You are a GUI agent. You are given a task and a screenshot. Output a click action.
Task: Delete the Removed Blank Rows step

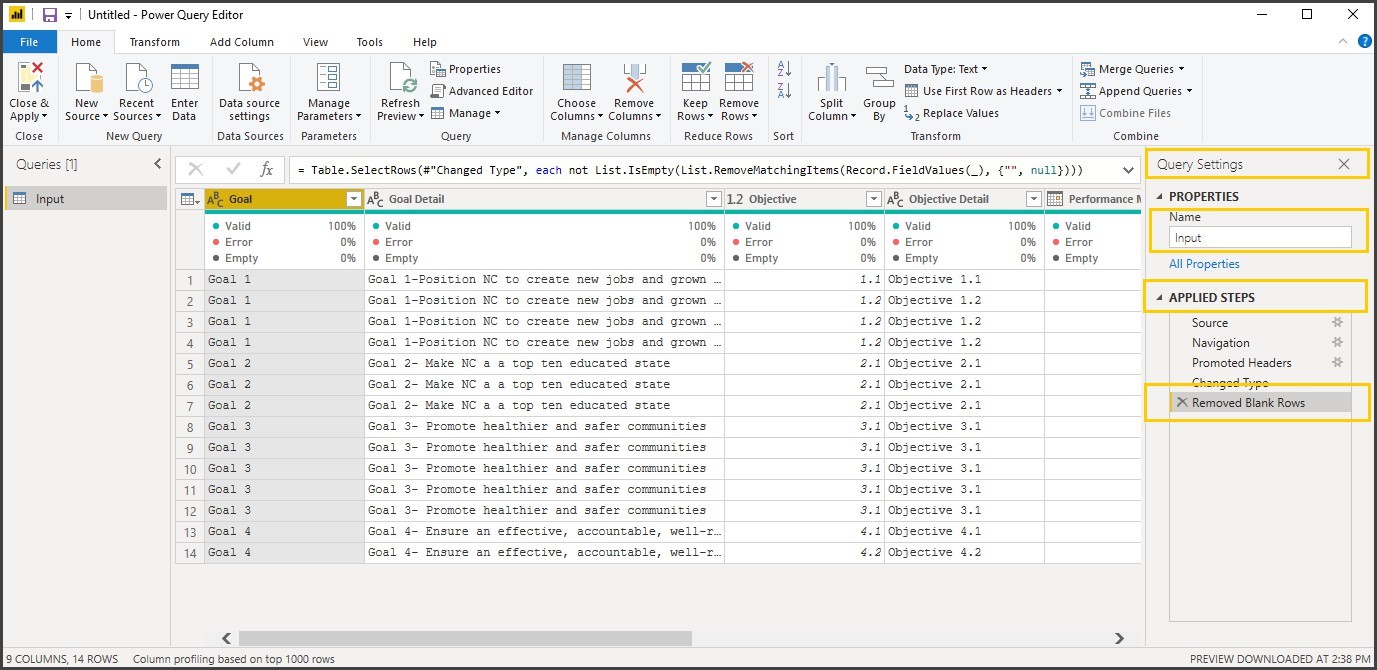click(1182, 403)
